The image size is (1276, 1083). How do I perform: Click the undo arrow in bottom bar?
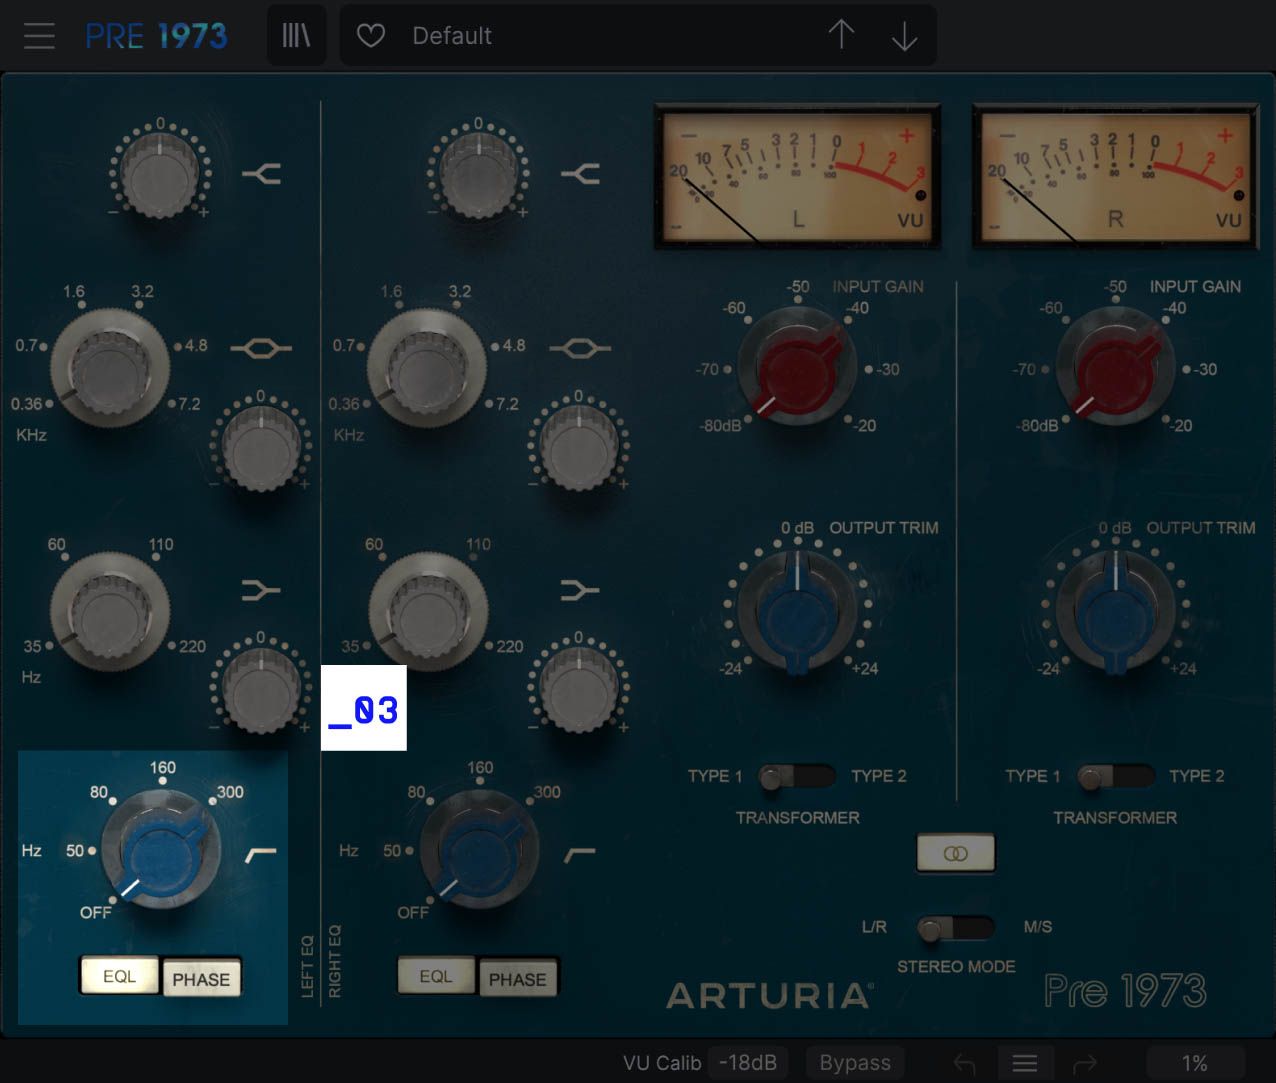pyautogui.click(x=964, y=1063)
